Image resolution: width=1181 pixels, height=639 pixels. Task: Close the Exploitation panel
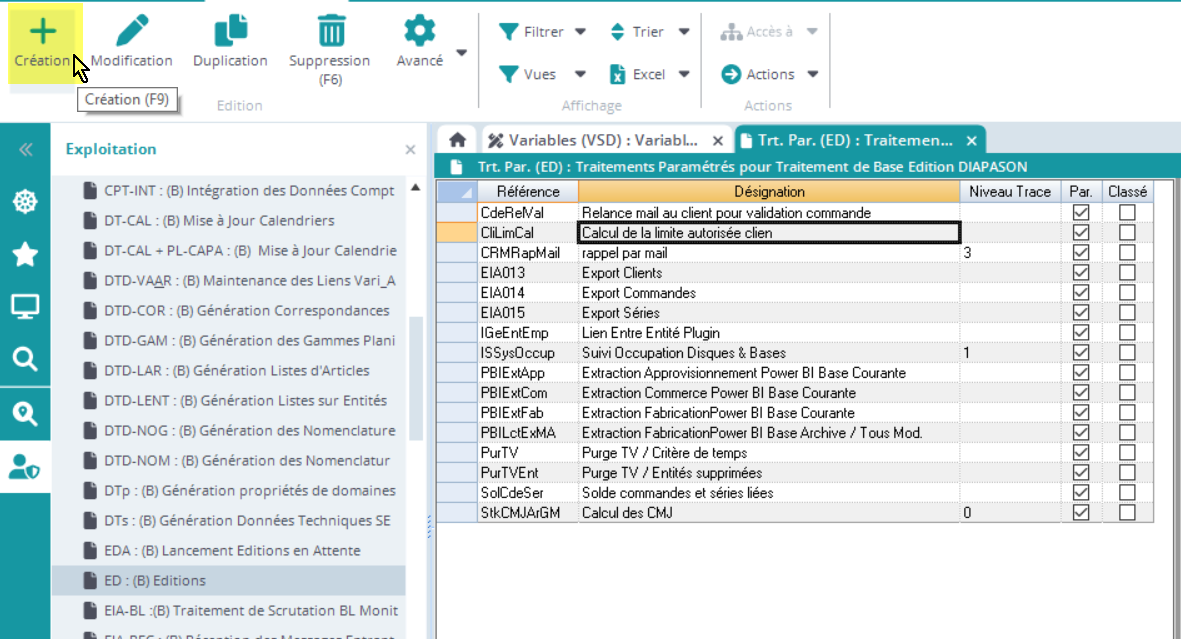pyautogui.click(x=410, y=150)
